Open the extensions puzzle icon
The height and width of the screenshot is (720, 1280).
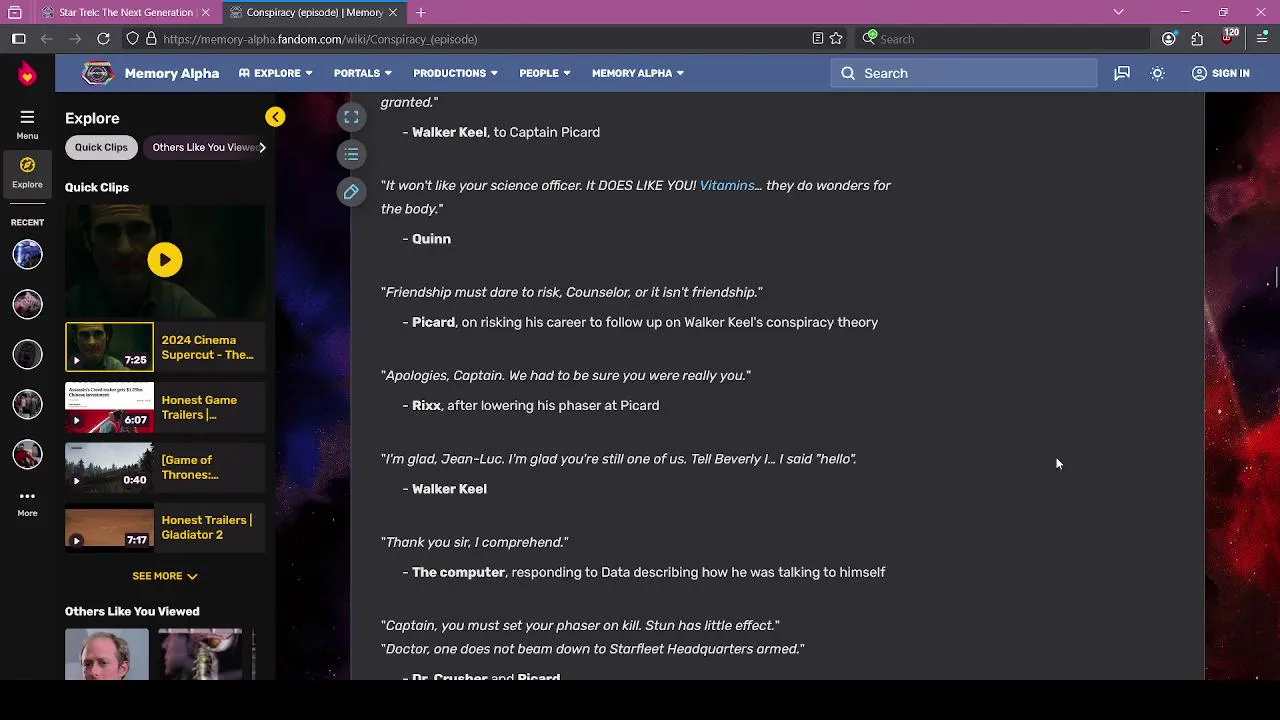[x=1197, y=39]
